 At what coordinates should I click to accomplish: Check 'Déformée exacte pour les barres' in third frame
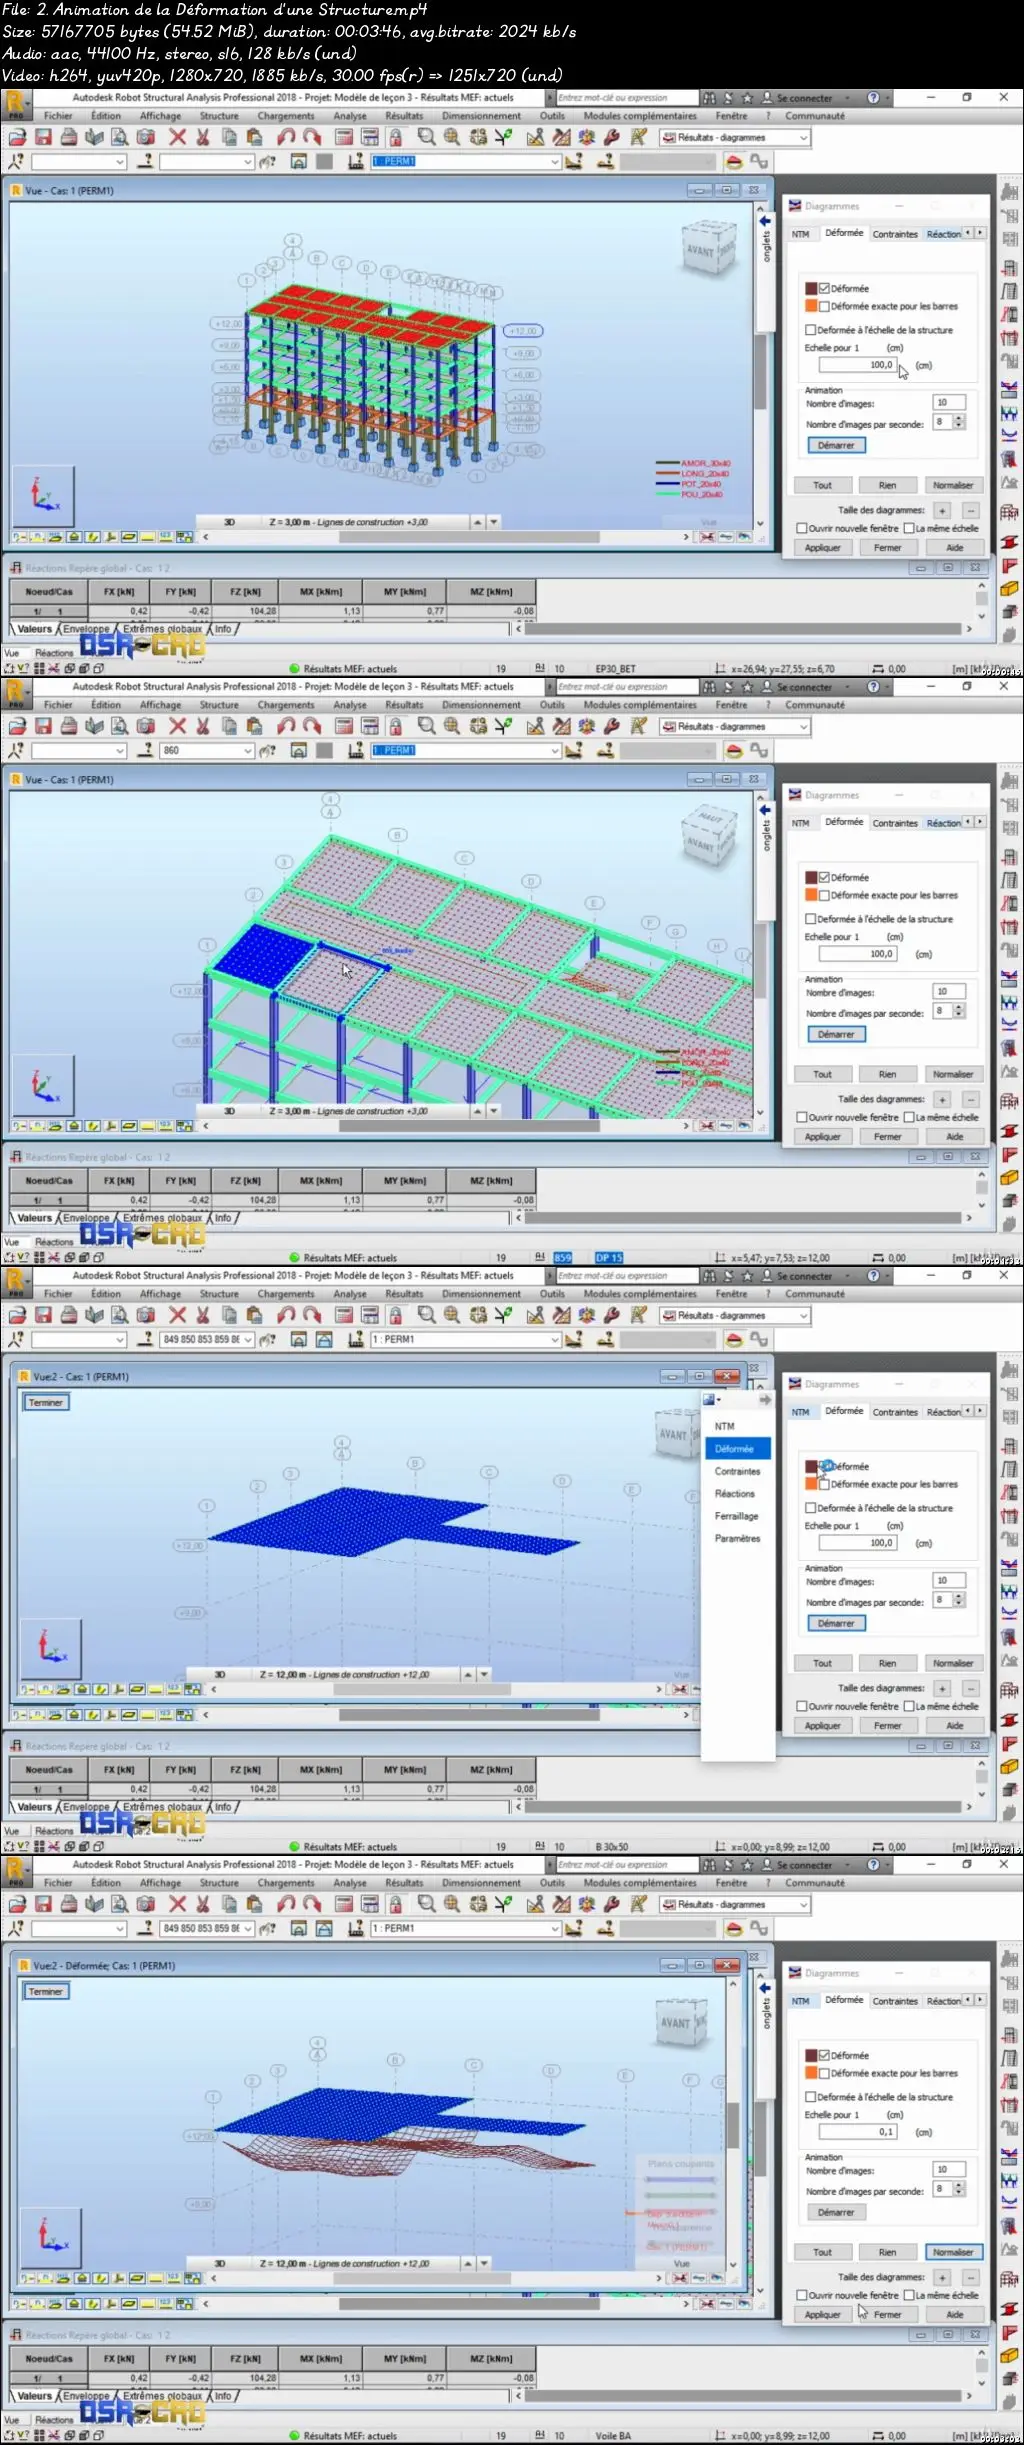tap(825, 1484)
